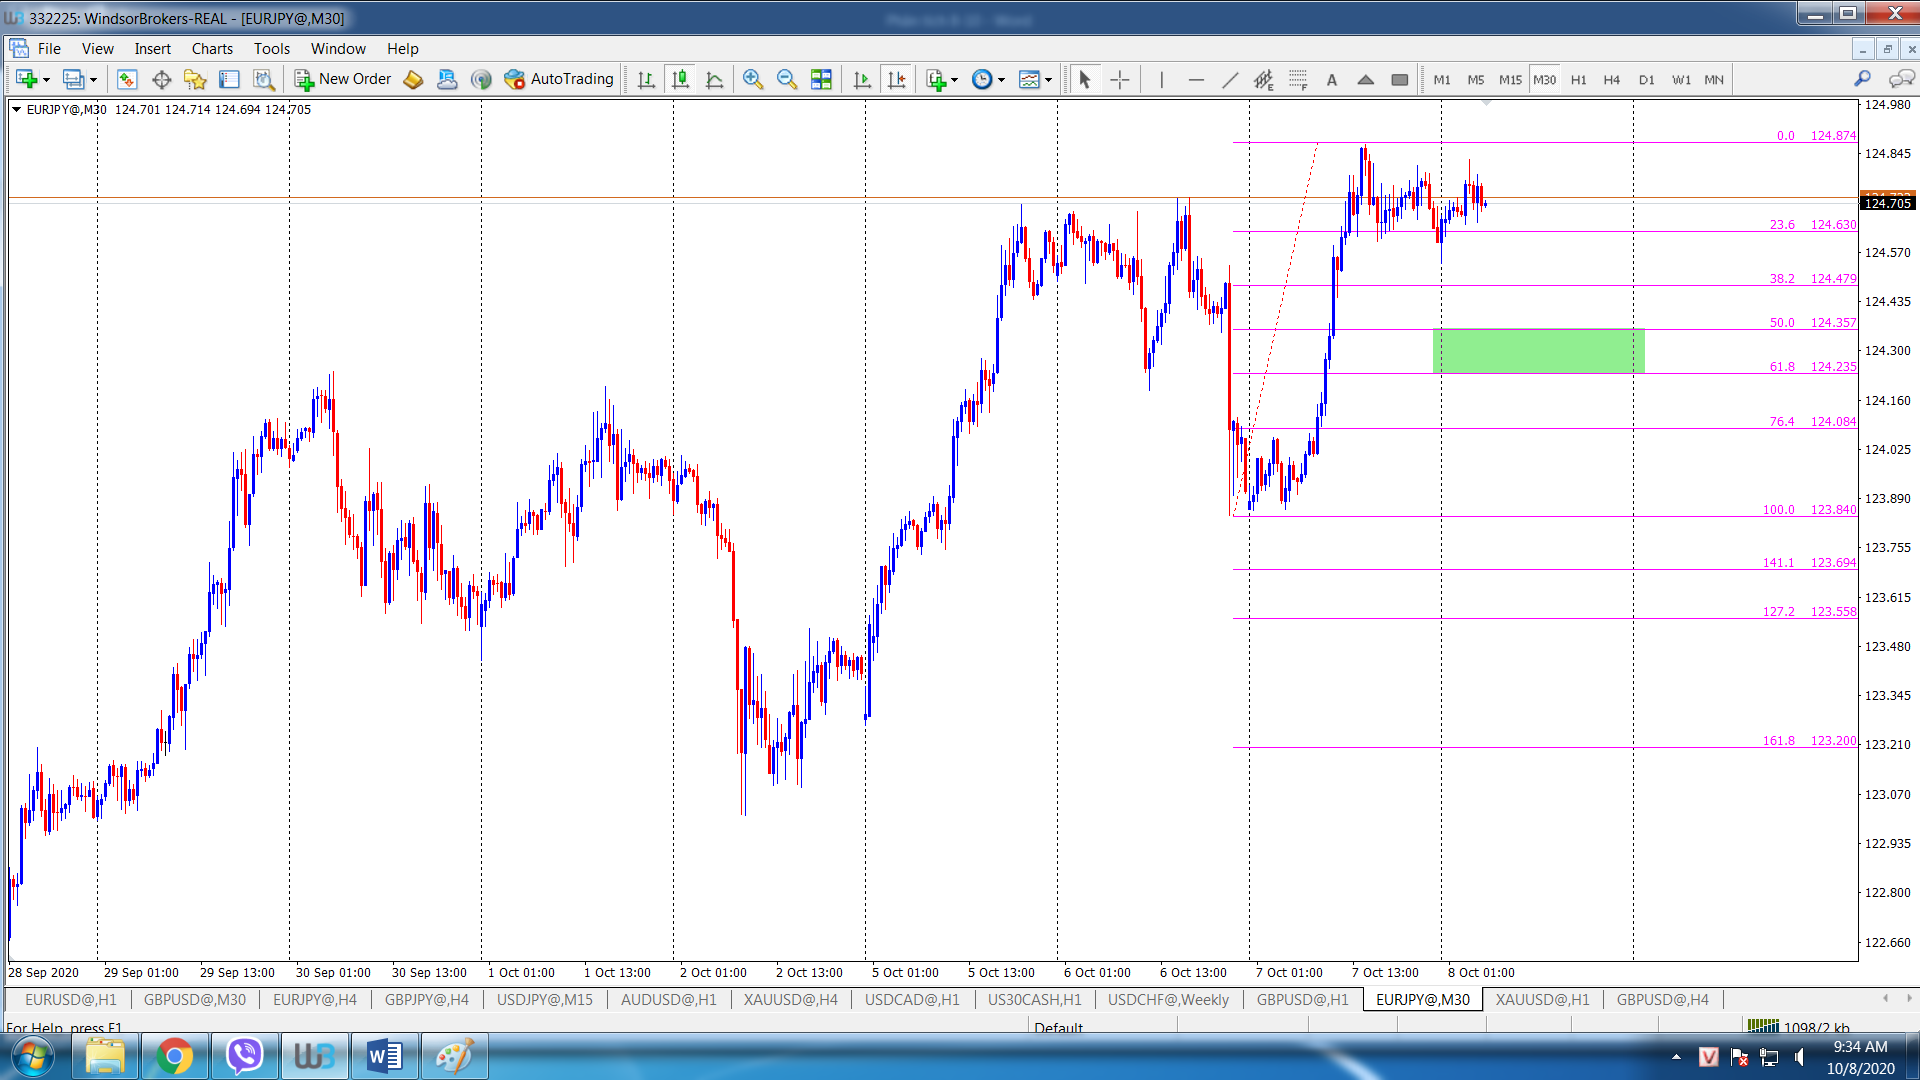
Task: Zoom in on the chart
Action: coord(753,79)
